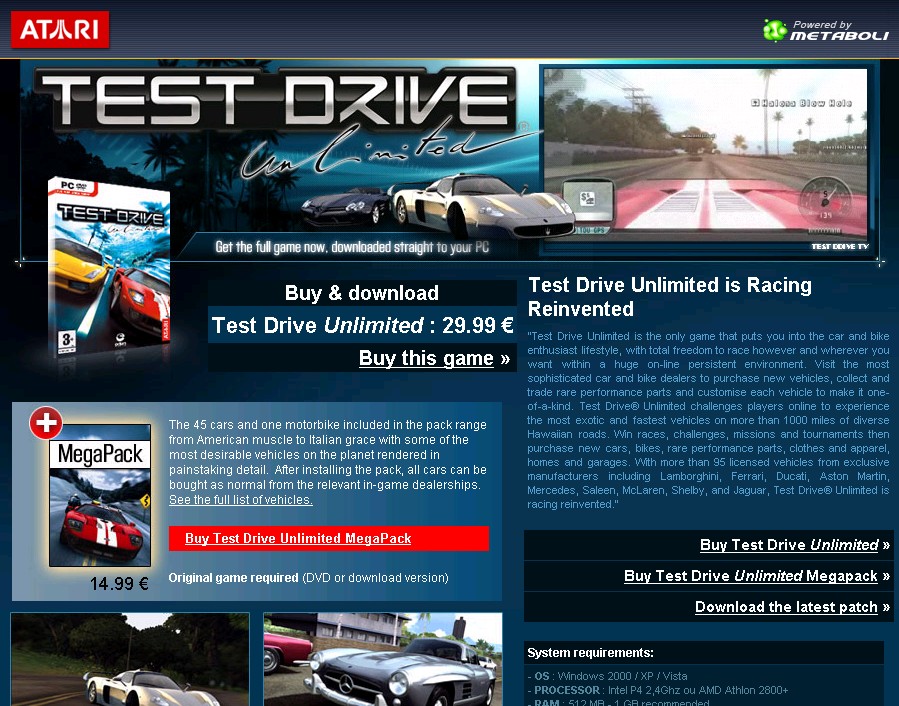899x706 pixels.
Task: Click the 'System requirements:' heading
Action: [x=591, y=653]
